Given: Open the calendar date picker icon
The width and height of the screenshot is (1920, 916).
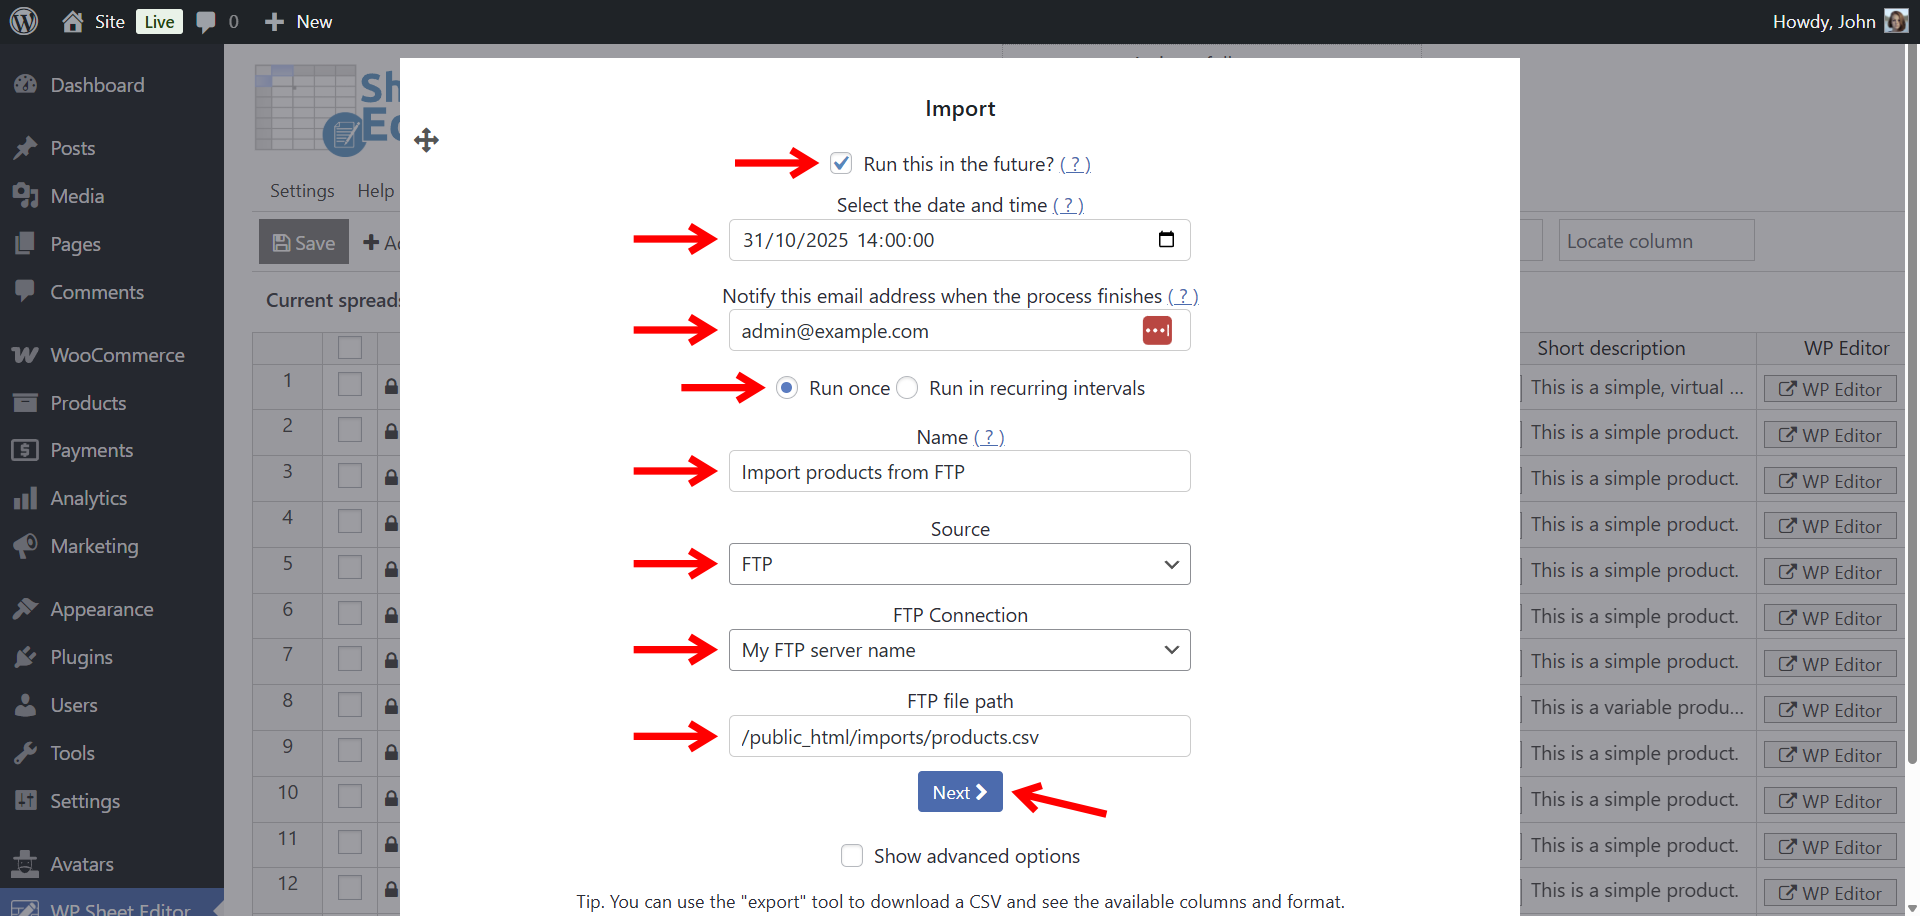Looking at the screenshot, I should (1166, 240).
